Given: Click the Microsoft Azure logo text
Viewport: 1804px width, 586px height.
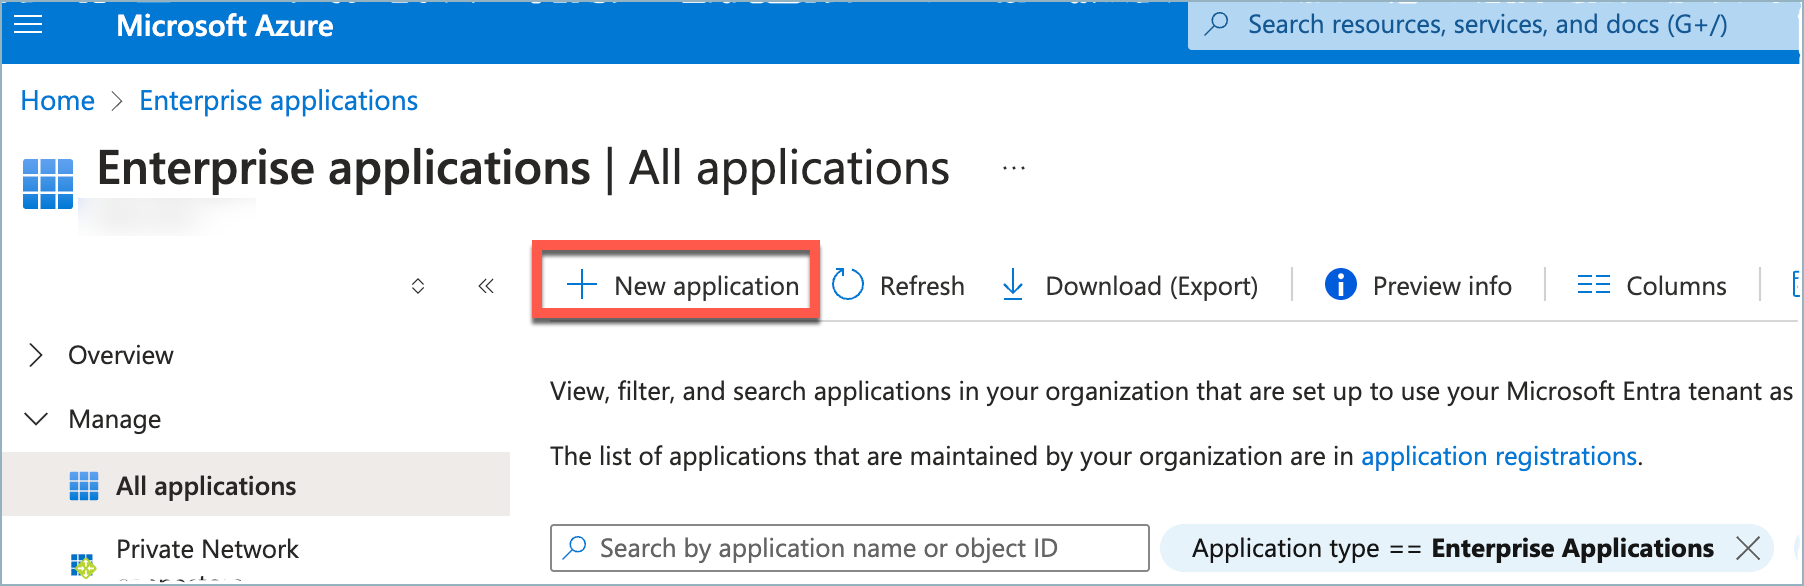Looking at the screenshot, I should 225,26.
